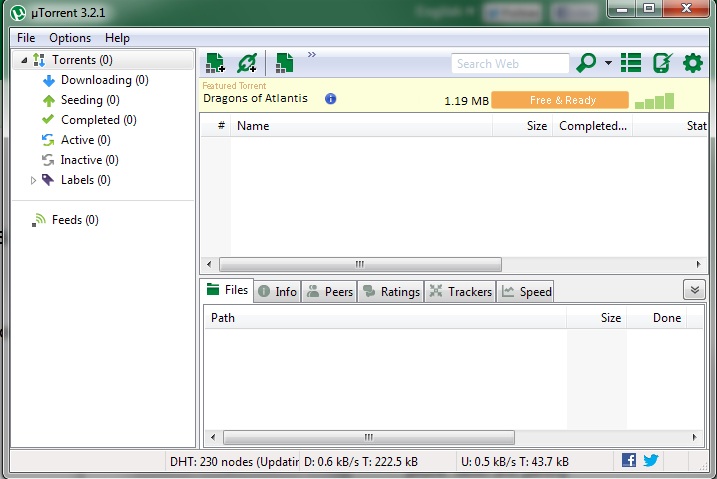Click the DHT: 230 nodes status
Screen dimensions: 717x479
click(234, 462)
